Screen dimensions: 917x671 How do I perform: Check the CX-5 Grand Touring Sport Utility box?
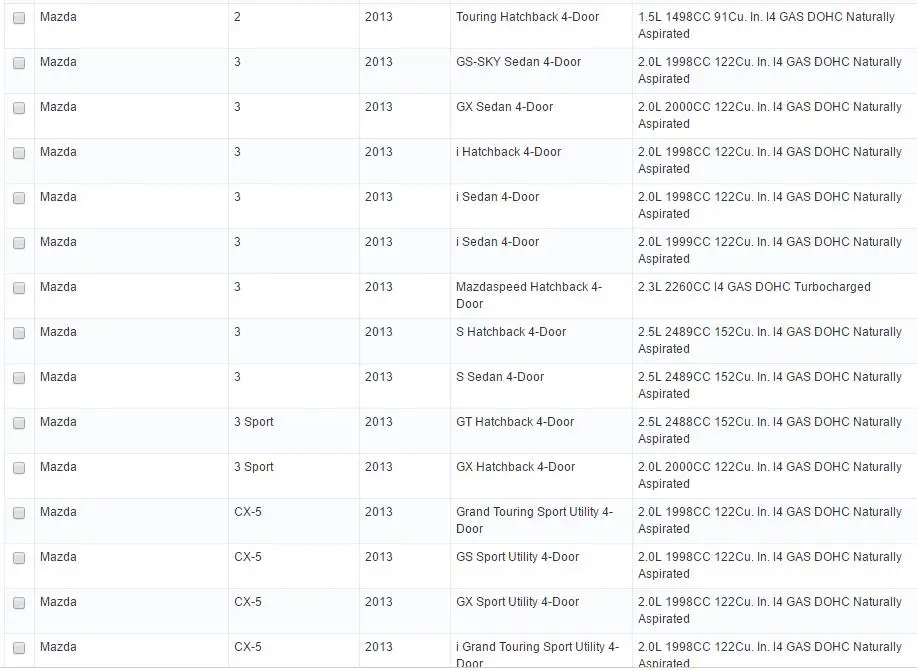tap(19, 514)
